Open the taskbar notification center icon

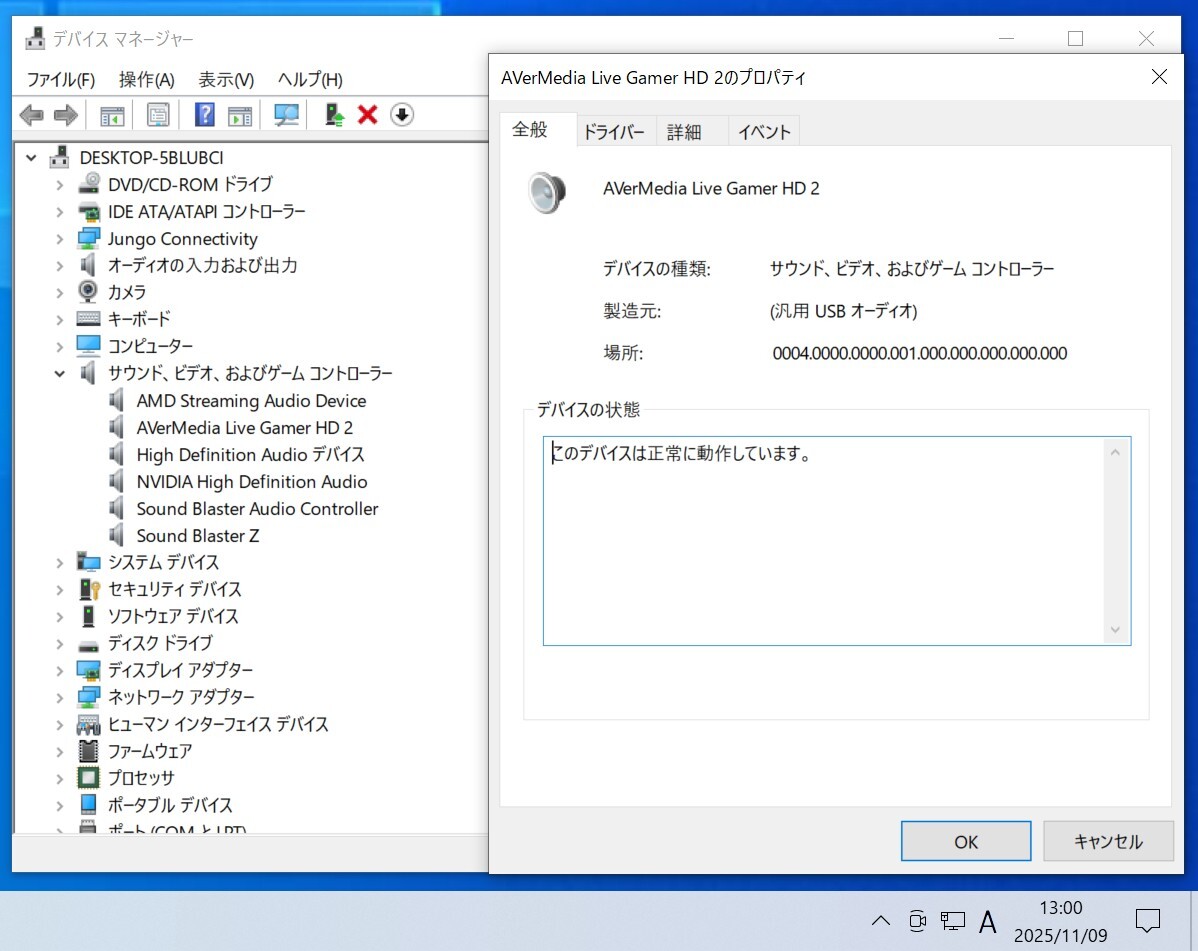coord(1148,920)
